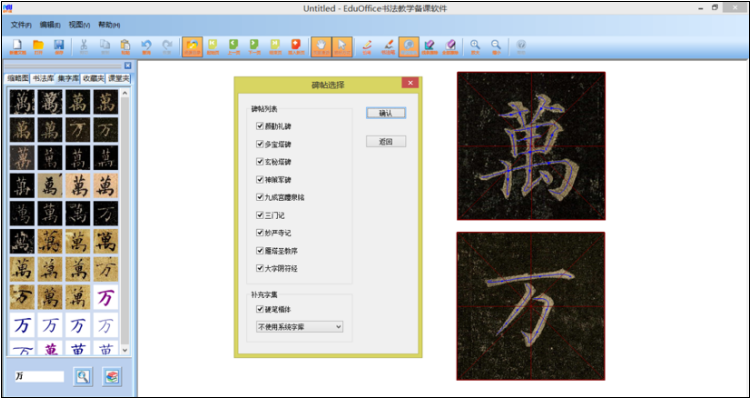Open the 不使用系统字库 dropdown
Screen dimensions: 751x399
pyautogui.click(x=300, y=327)
